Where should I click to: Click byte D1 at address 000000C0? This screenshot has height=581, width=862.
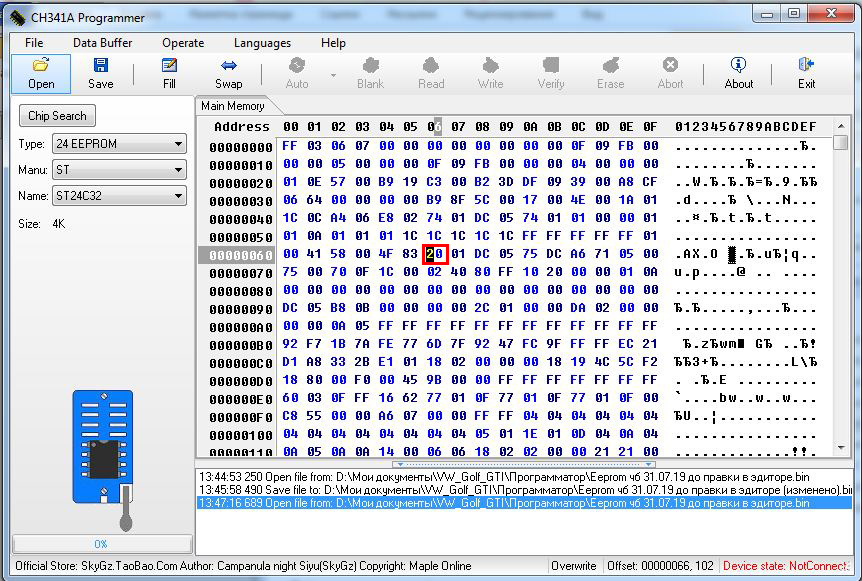pyautogui.click(x=290, y=362)
